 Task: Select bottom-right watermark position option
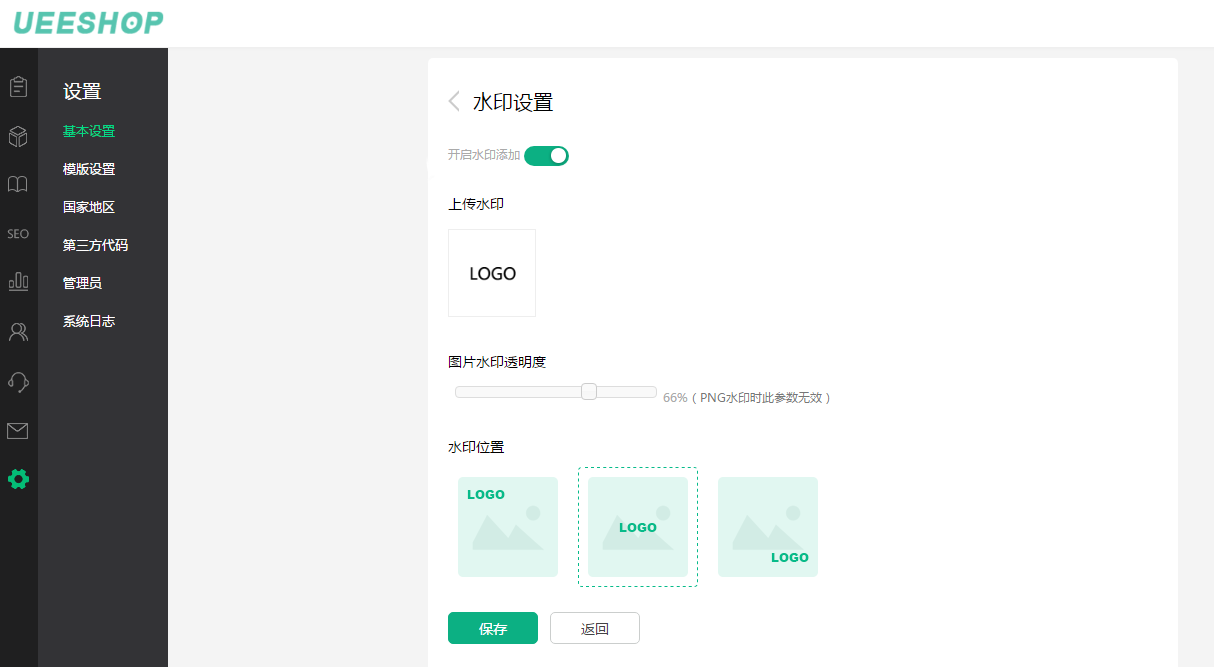pyautogui.click(x=768, y=527)
